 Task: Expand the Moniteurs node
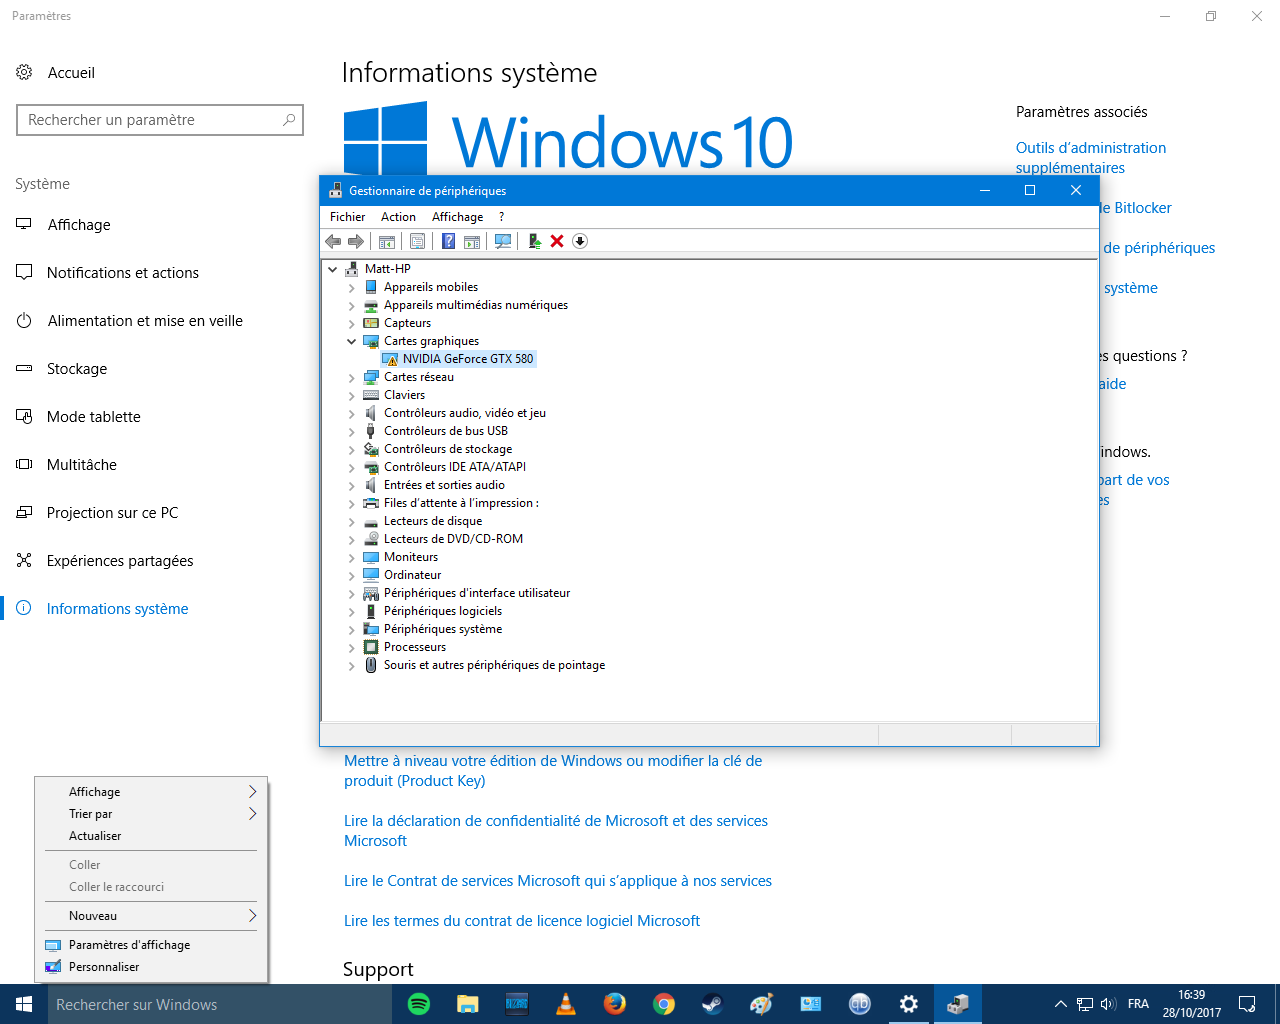(x=351, y=558)
